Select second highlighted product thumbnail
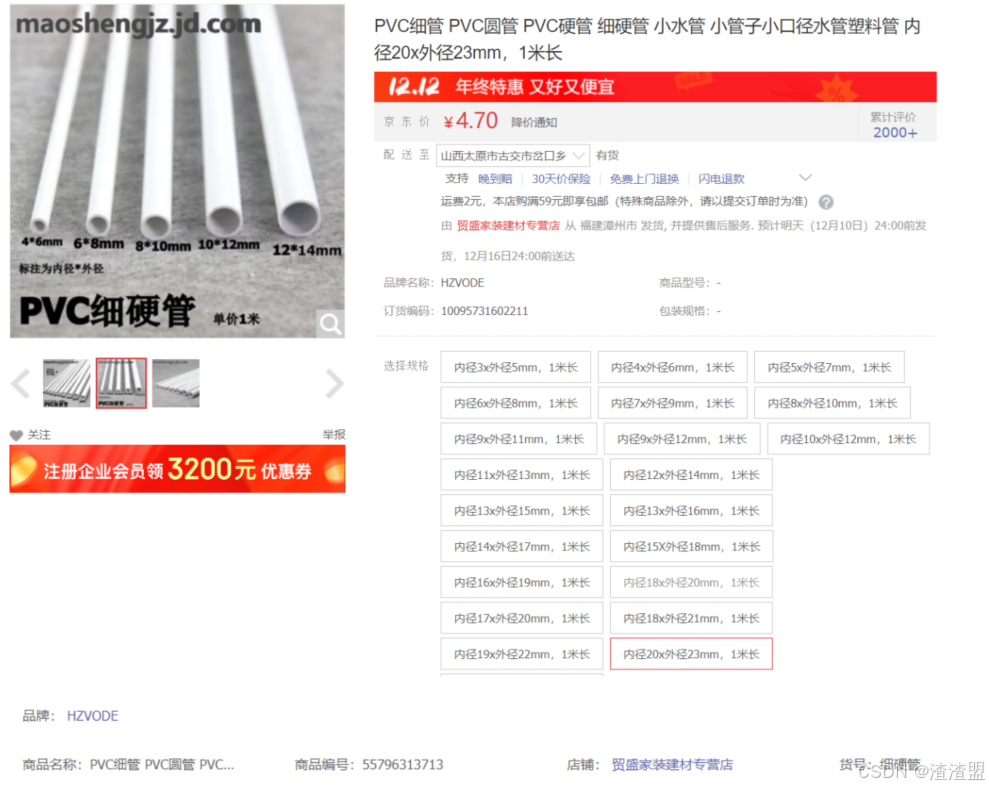Screen dimensions: 989x789 point(121,383)
